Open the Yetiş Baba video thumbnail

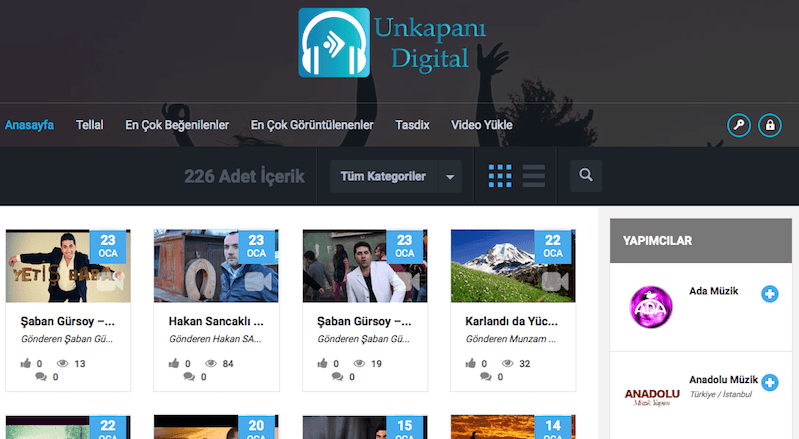point(68,266)
